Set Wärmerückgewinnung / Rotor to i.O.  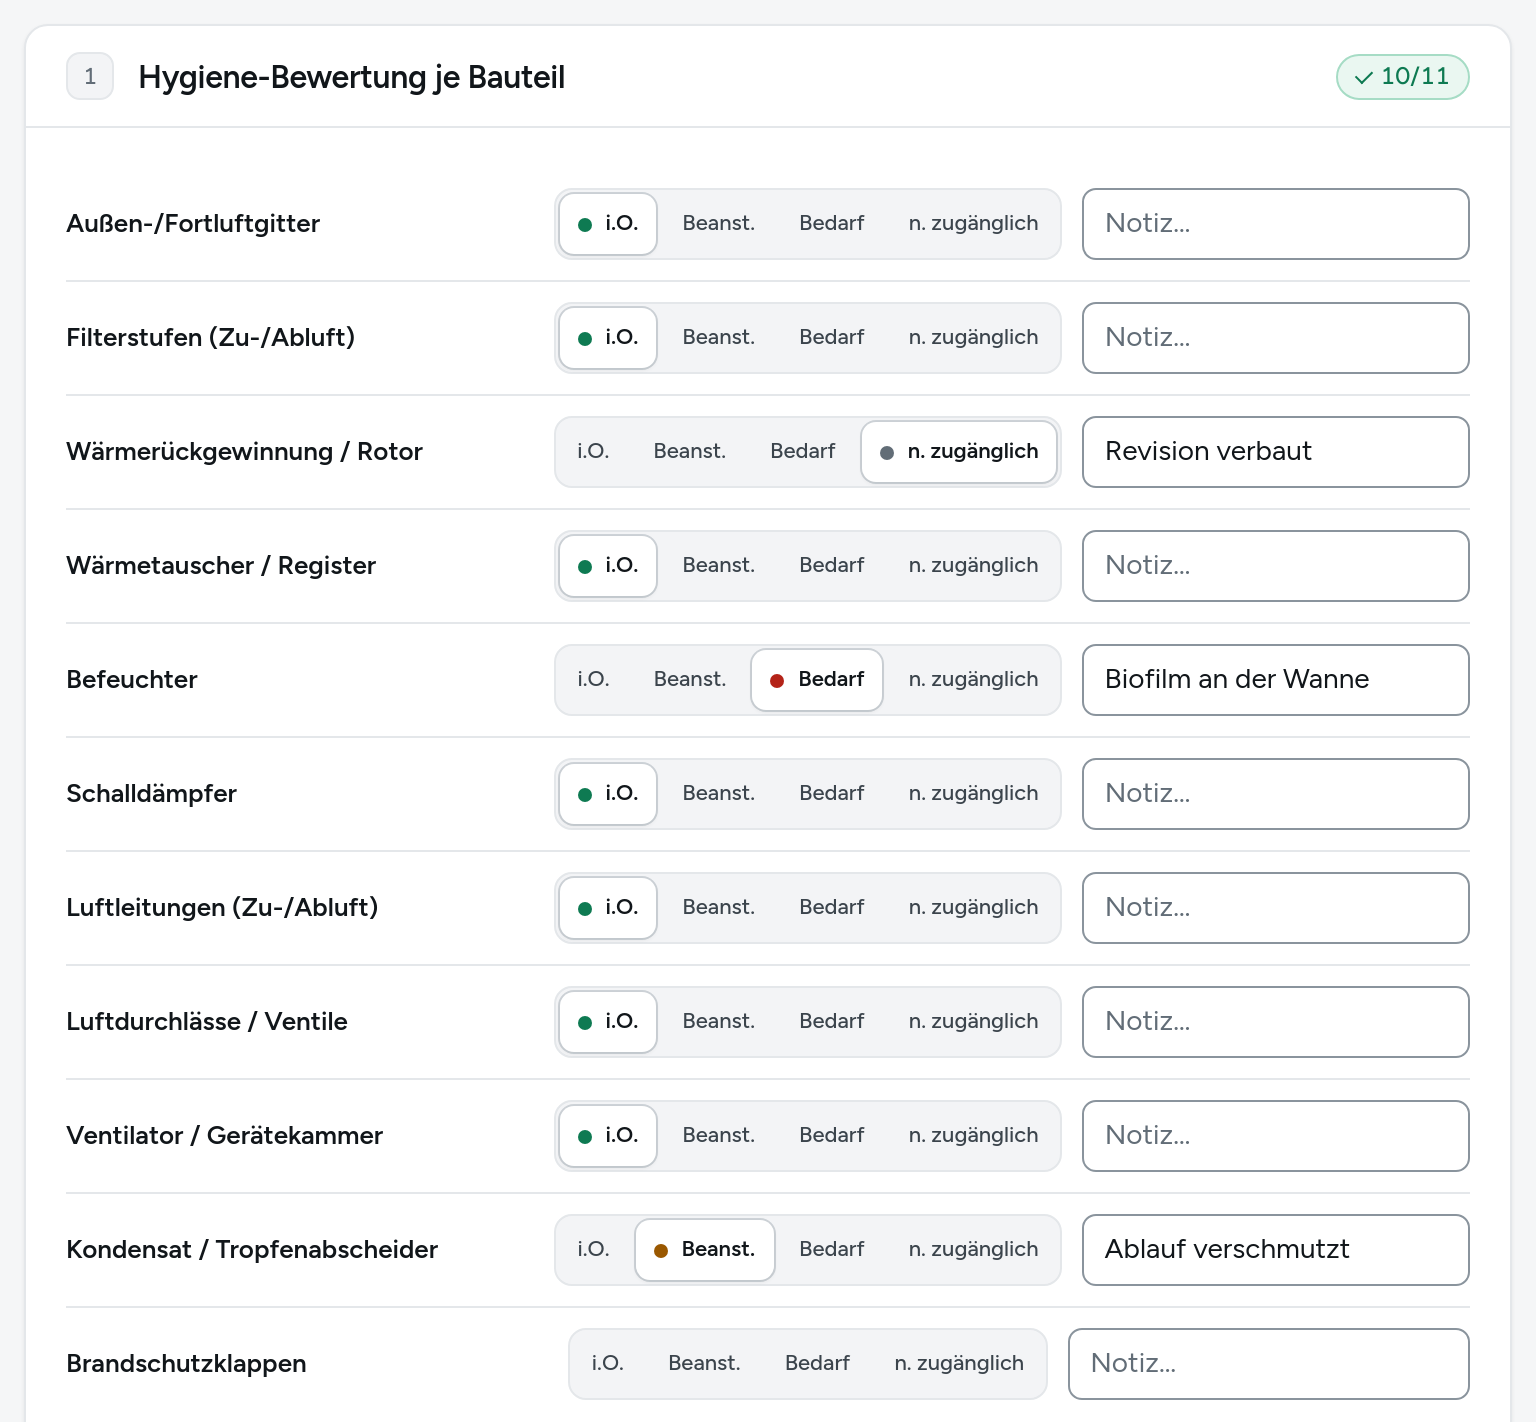tap(593, 452)
